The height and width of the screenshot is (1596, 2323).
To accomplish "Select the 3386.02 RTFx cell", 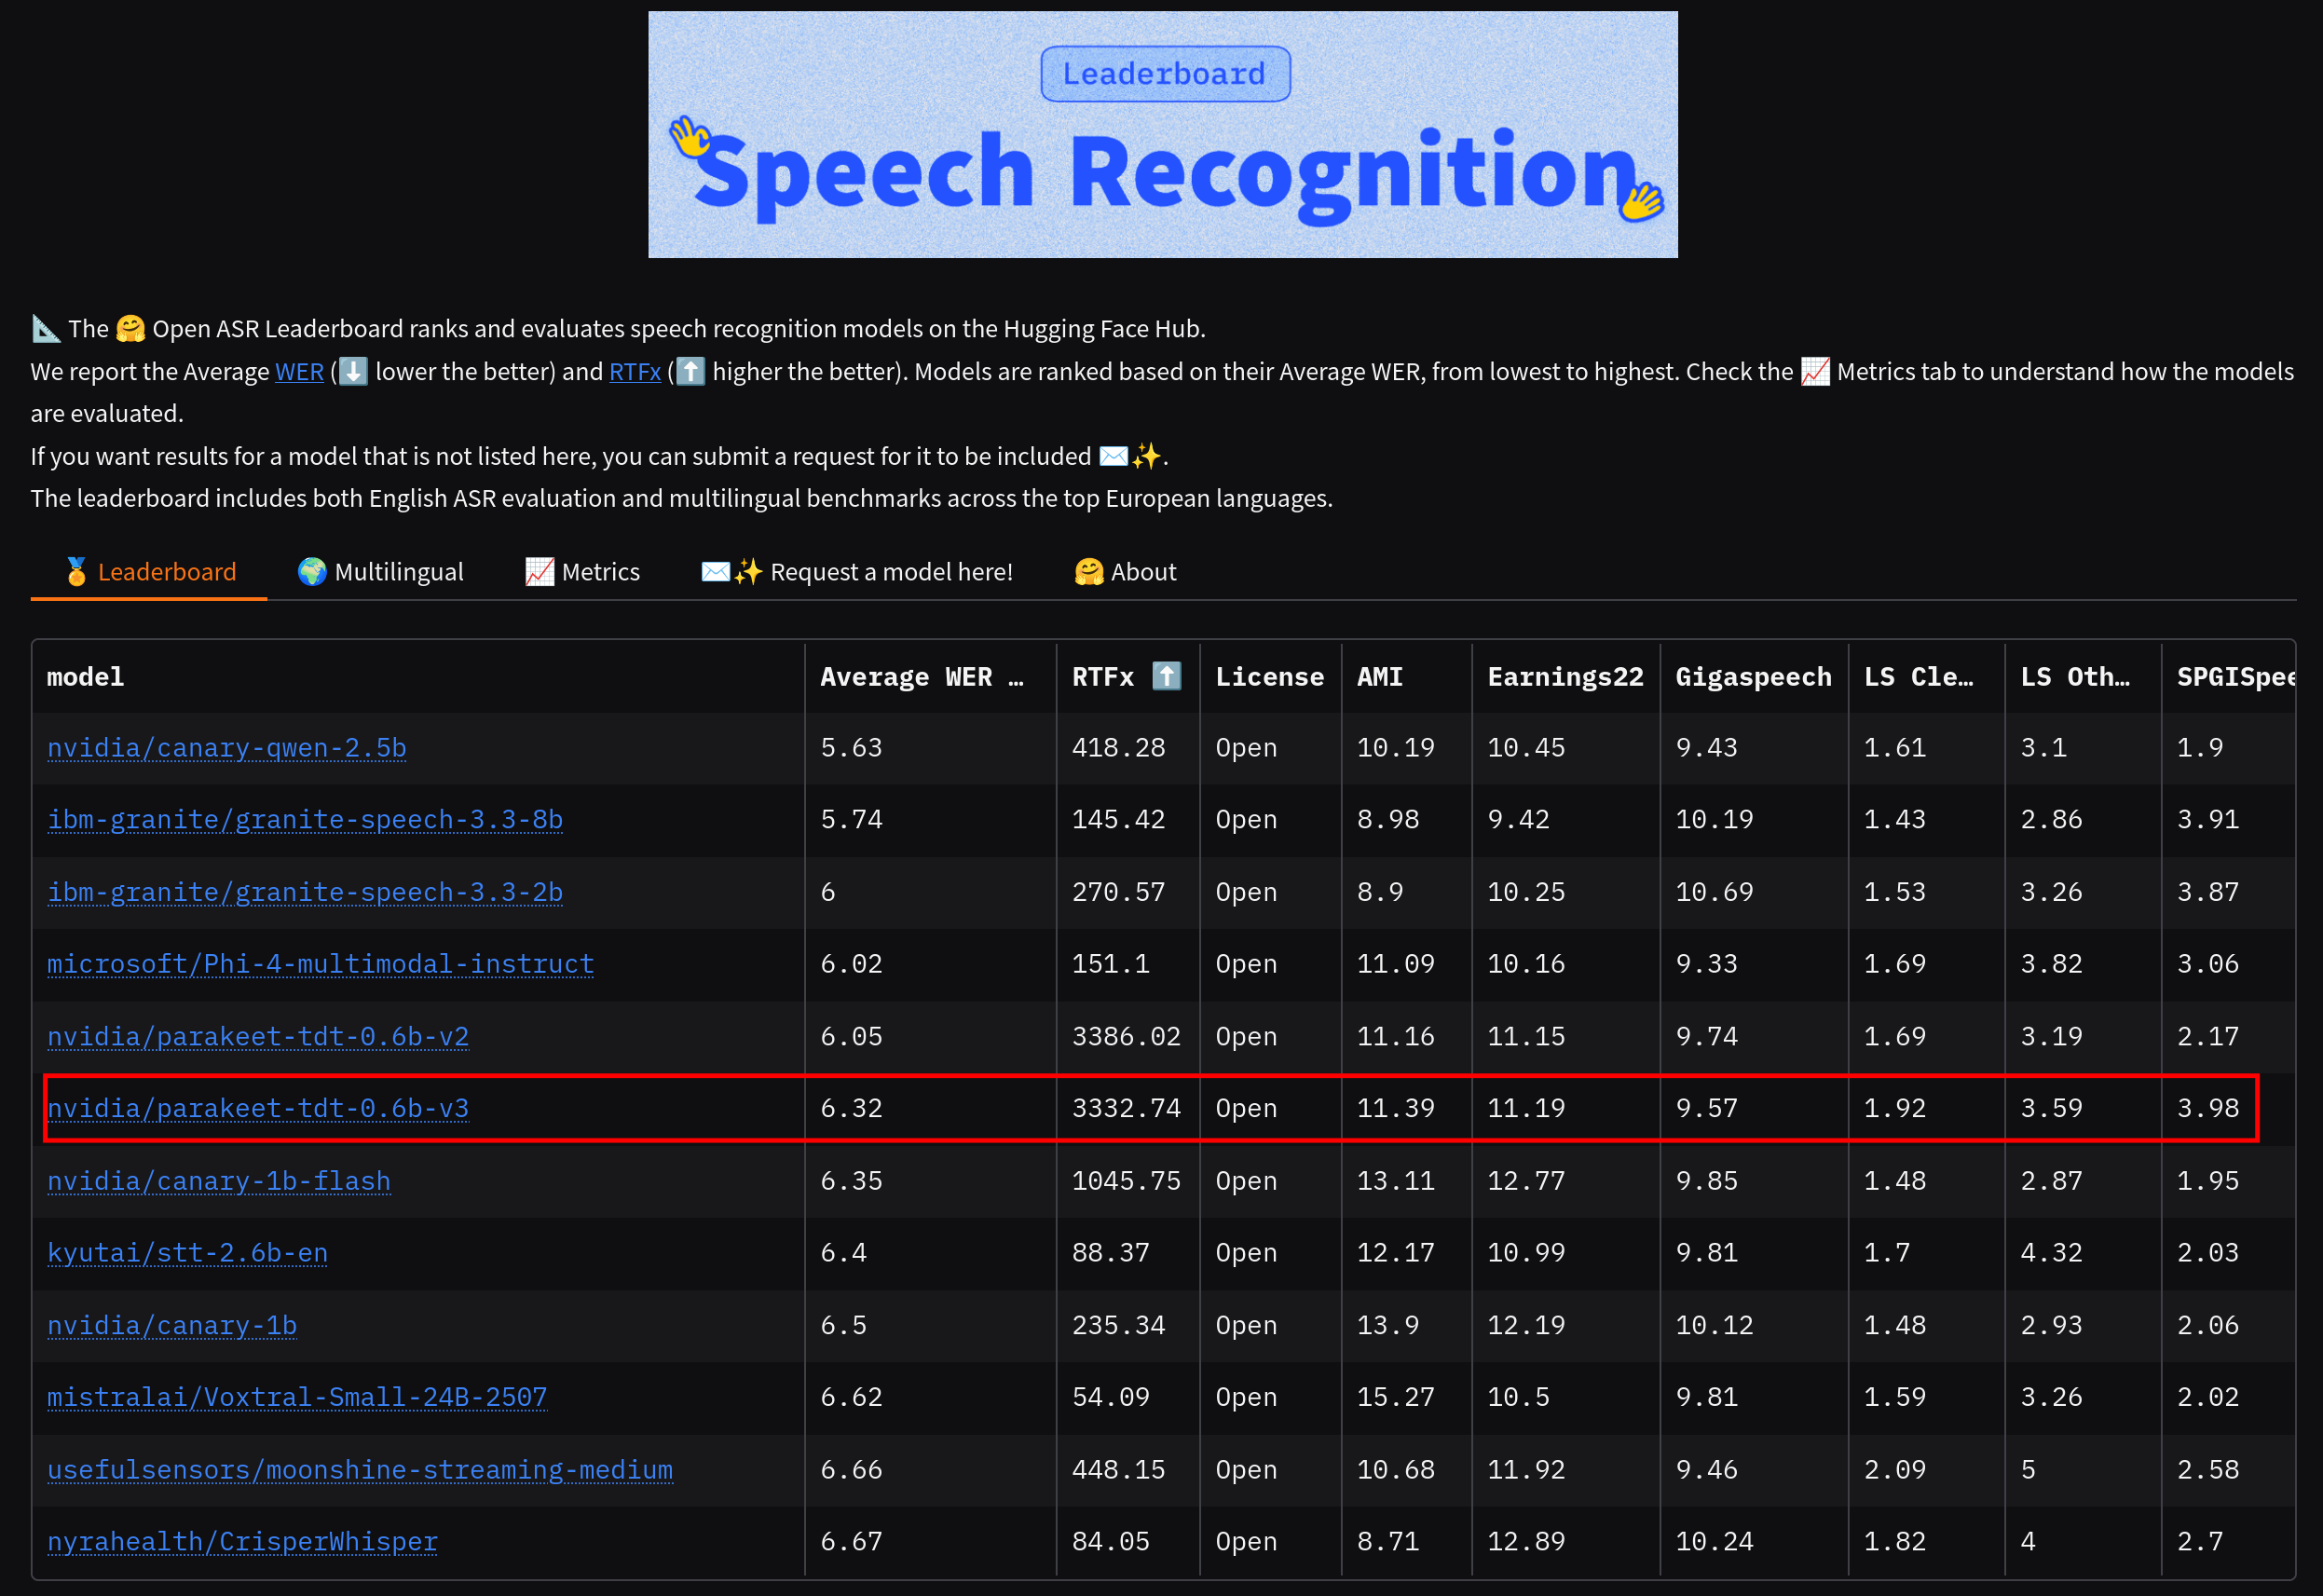I will [x=1128, y=1037].
